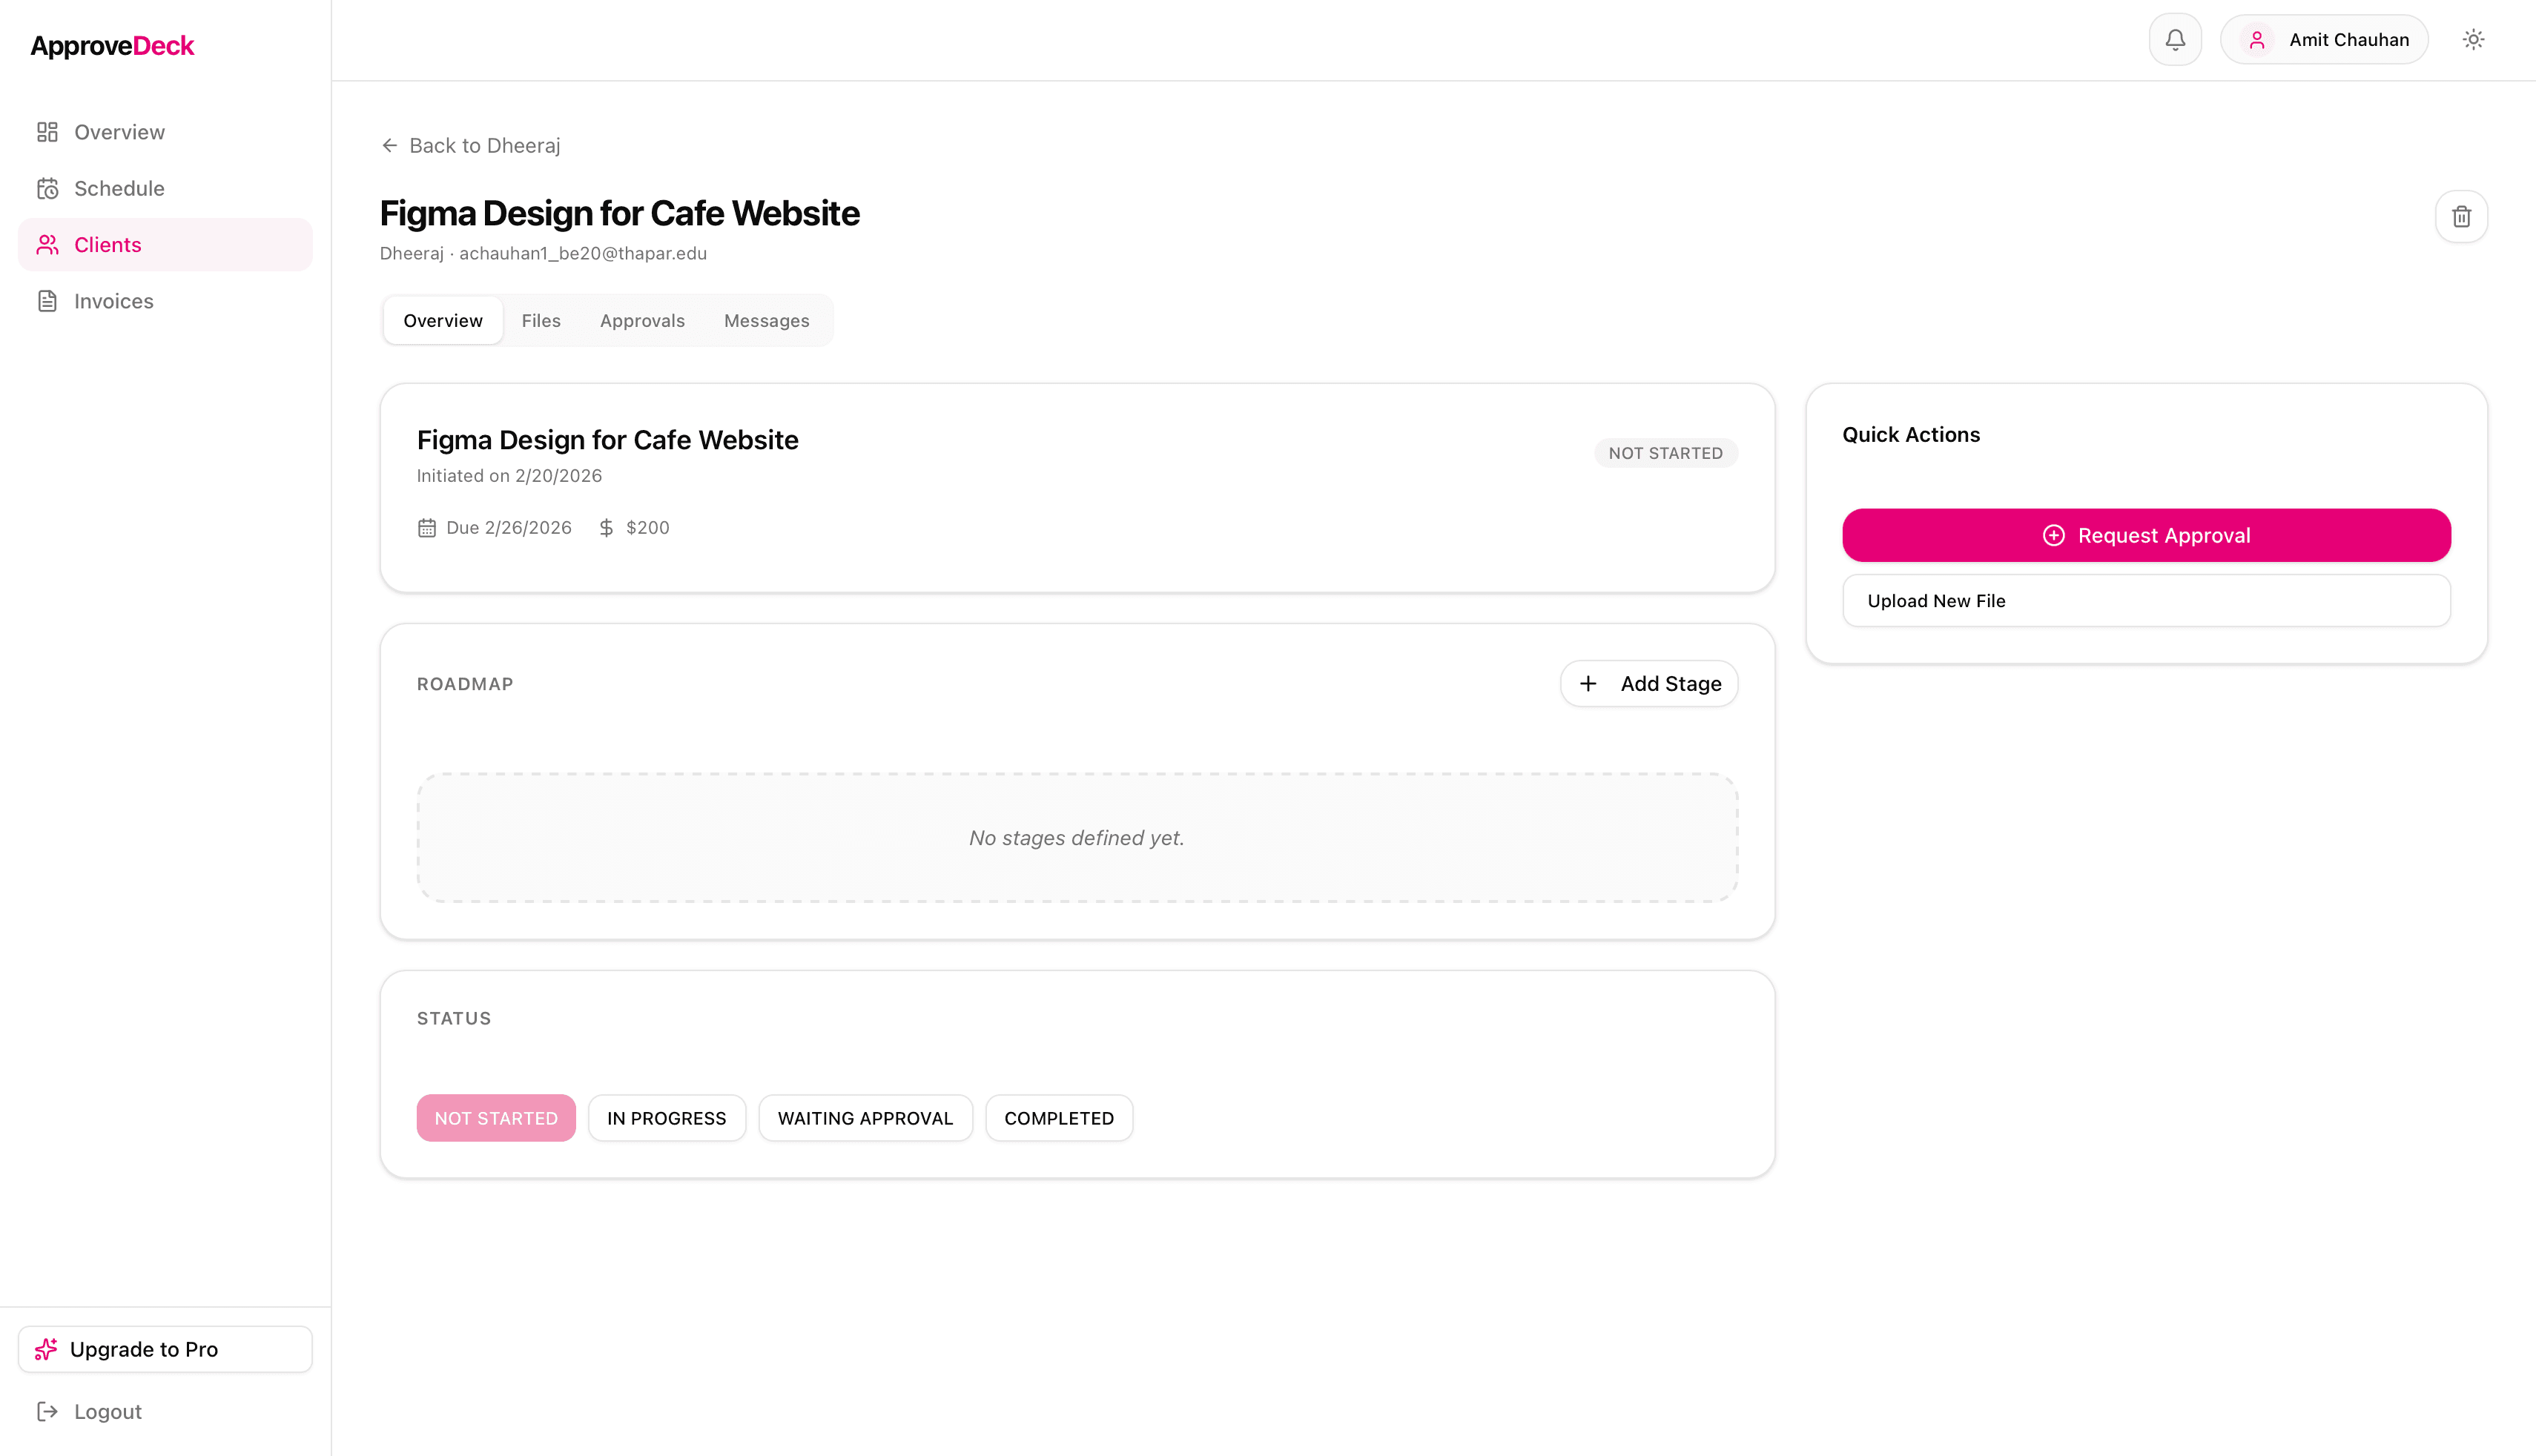Click the Schedule calendar icon in sidebar
The width and height of the screenshot is (2536, 1456).
tap(47, 189)
